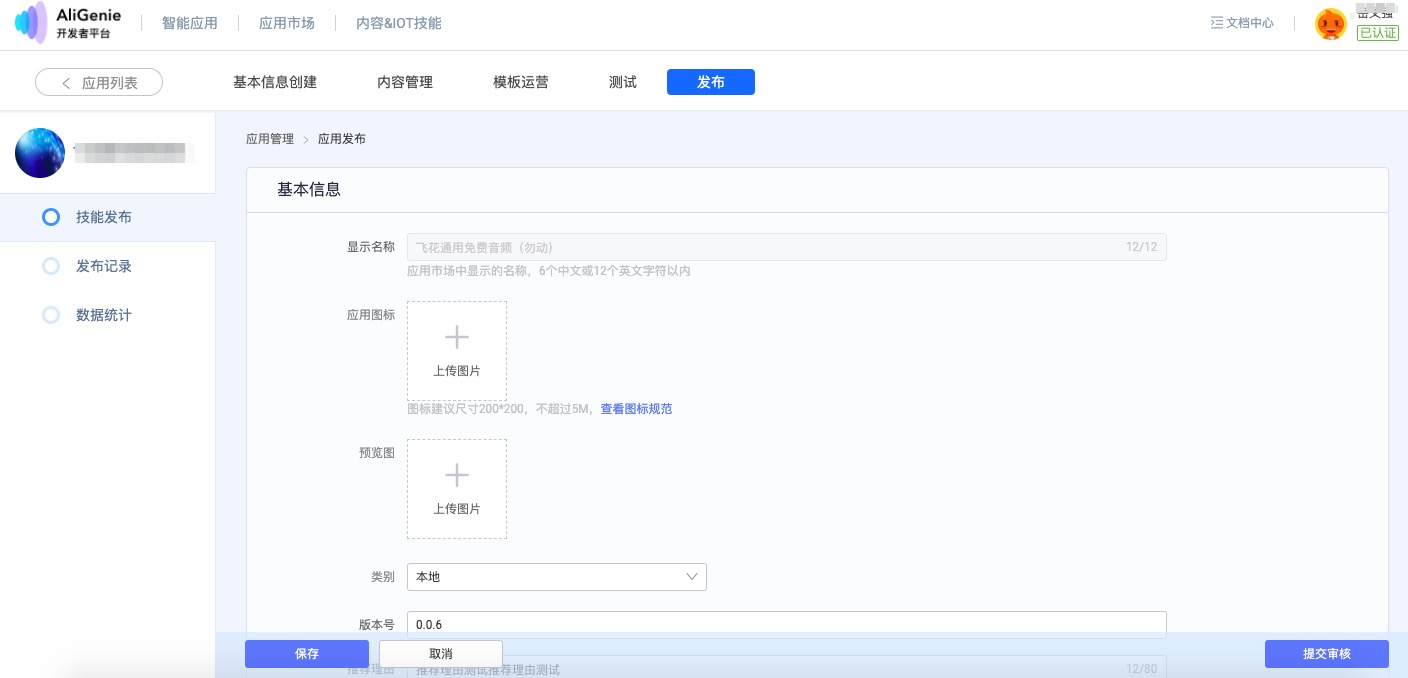Click 上传图片 text under 预览图
Screen dimensions: 1408x678
457,509
